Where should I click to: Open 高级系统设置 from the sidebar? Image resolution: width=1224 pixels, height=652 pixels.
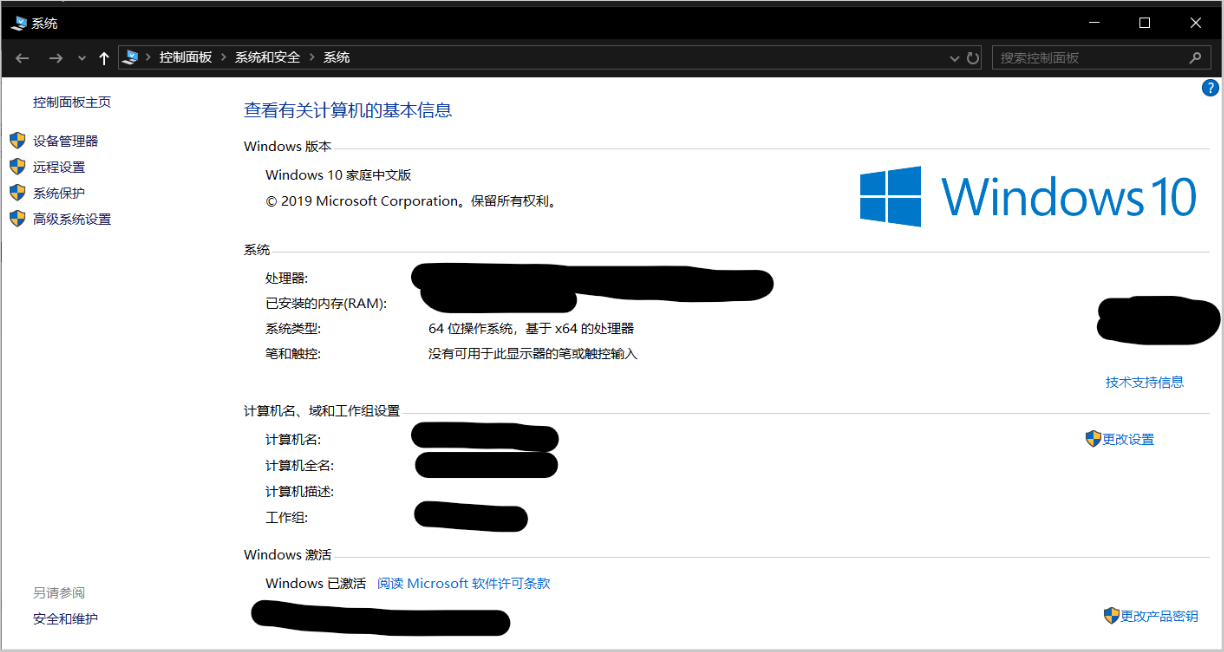pos(72,219)
